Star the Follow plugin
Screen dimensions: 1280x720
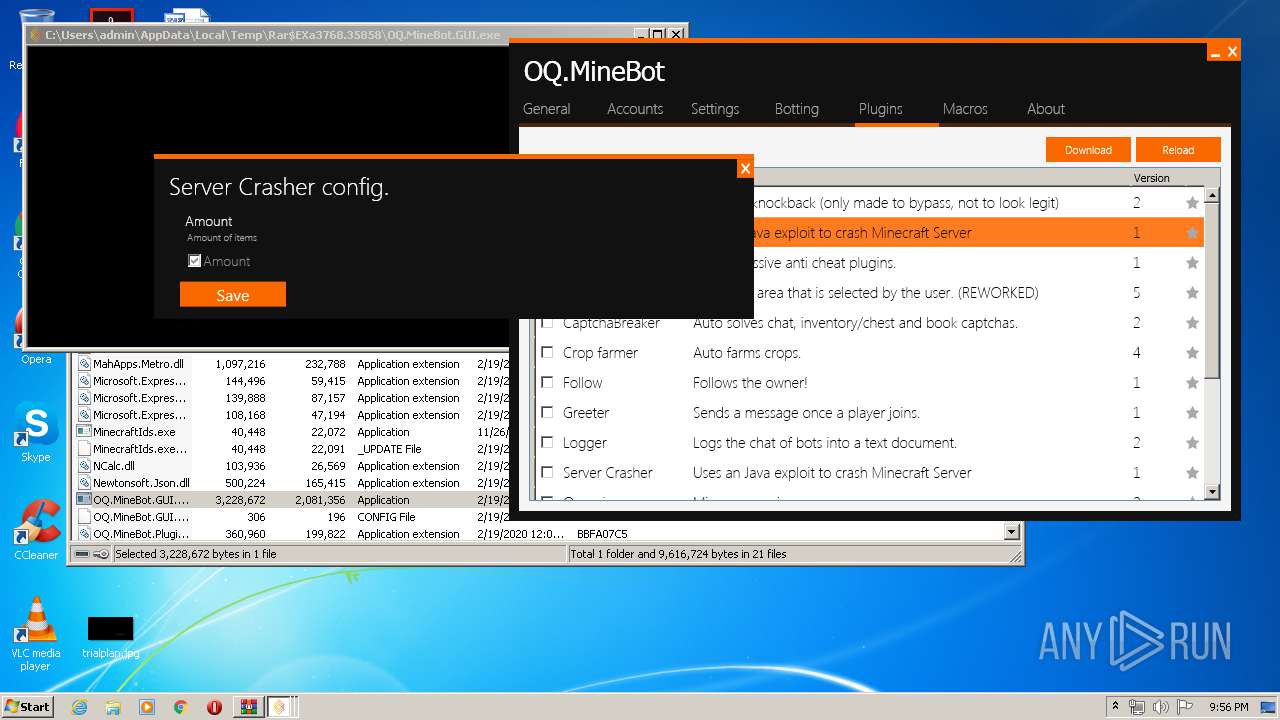(x=1192, y=383)
